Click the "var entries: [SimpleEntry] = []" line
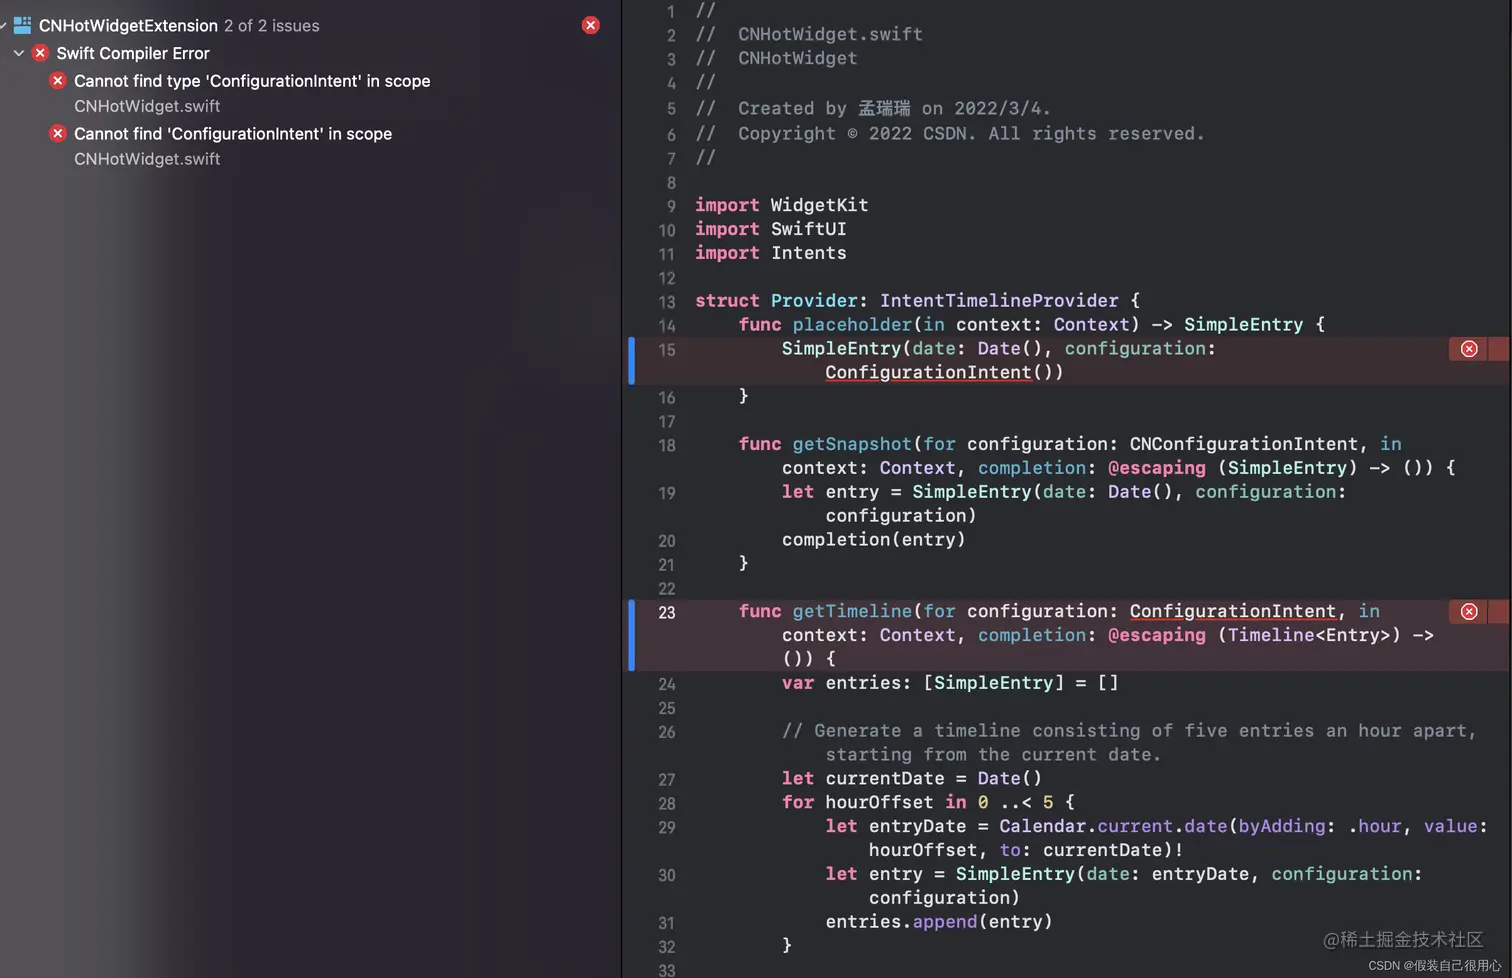The image size is (1512, 978). (950, 683)
